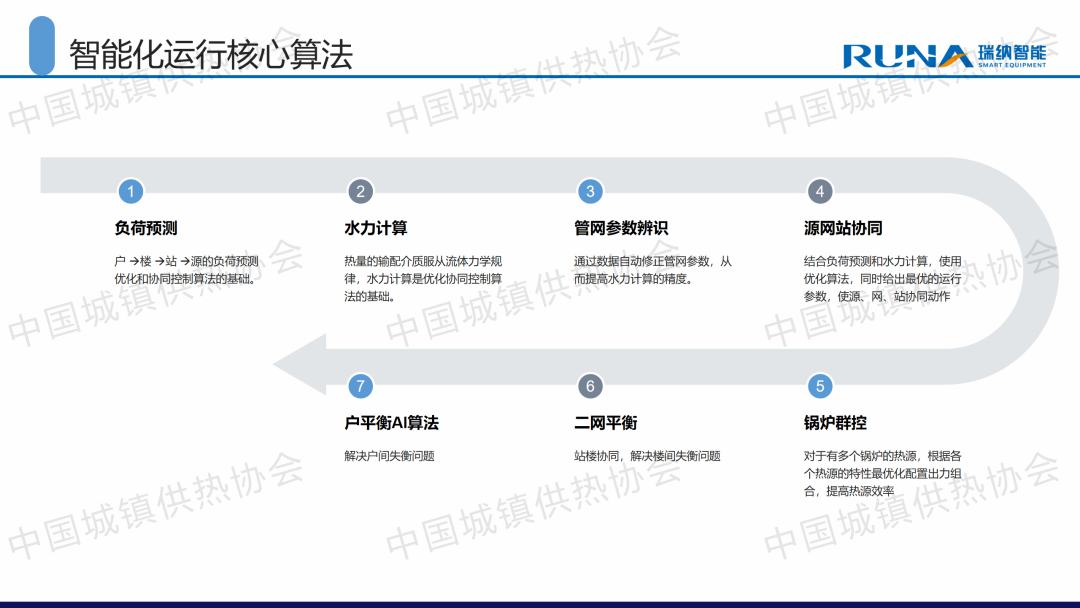Click the number 2 step circle

point(360,191)
